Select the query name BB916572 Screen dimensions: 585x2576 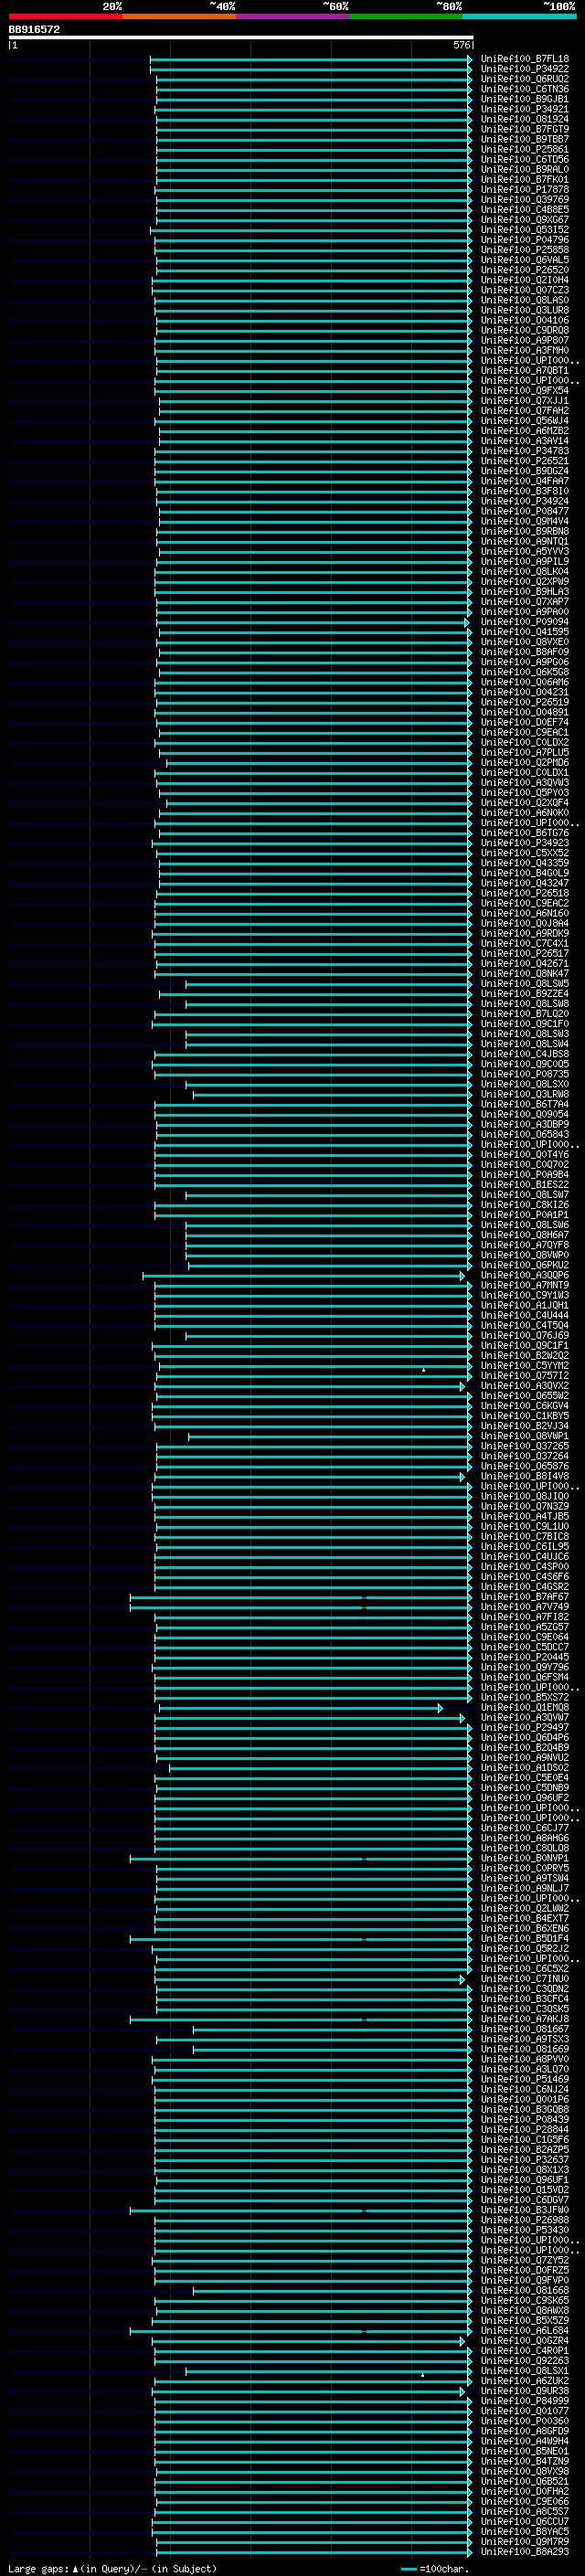tap(34, 29)
